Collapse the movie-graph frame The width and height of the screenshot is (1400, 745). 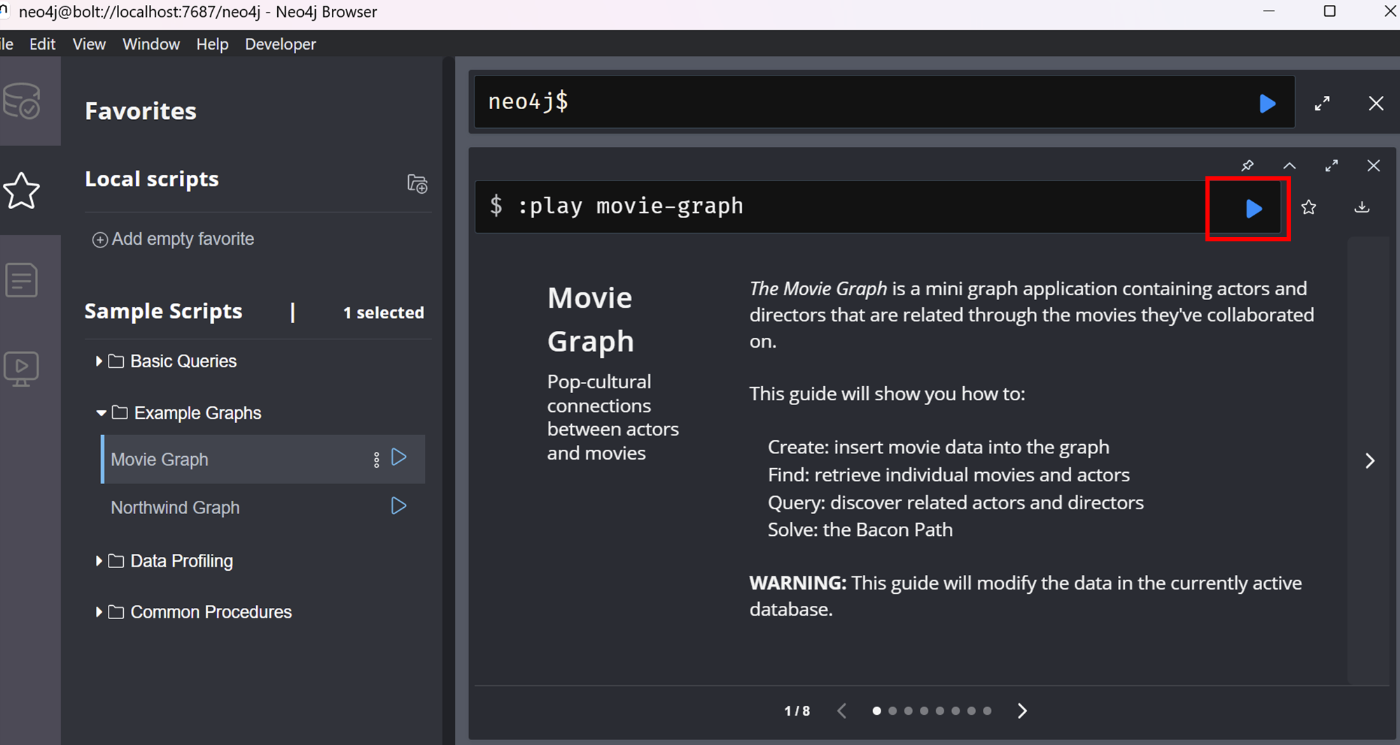(1289, 166)
